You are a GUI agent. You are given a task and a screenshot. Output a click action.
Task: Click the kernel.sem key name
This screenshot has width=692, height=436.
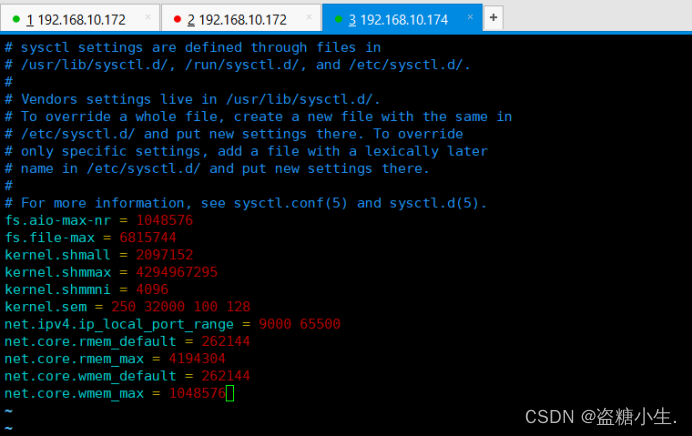pyautogui.click(x=45, y=307)
